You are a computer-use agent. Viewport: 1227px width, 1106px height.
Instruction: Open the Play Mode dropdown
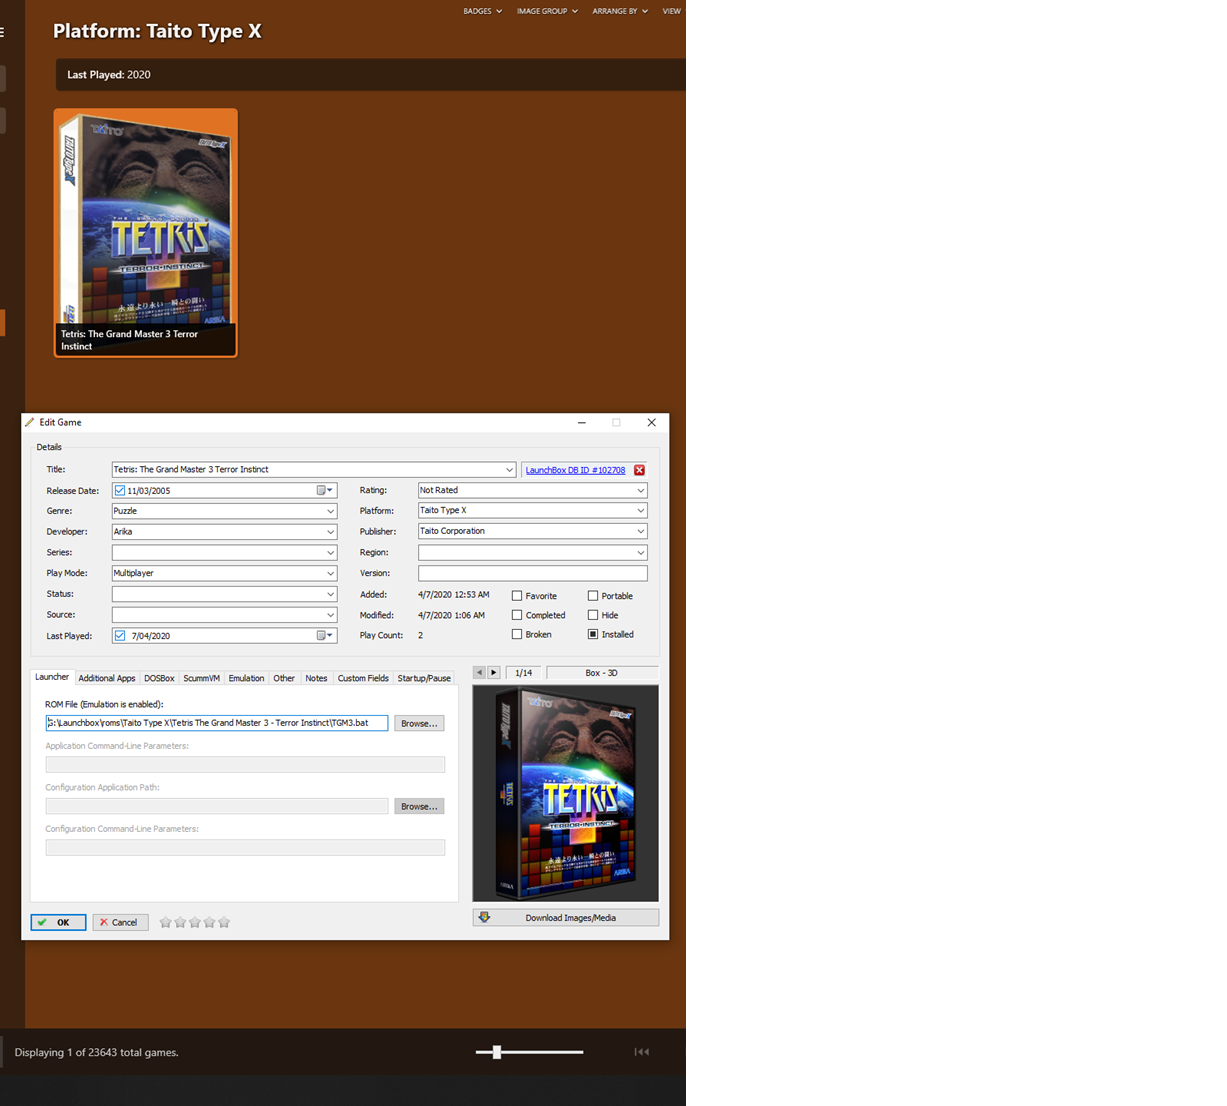click(x=330, y=574)
